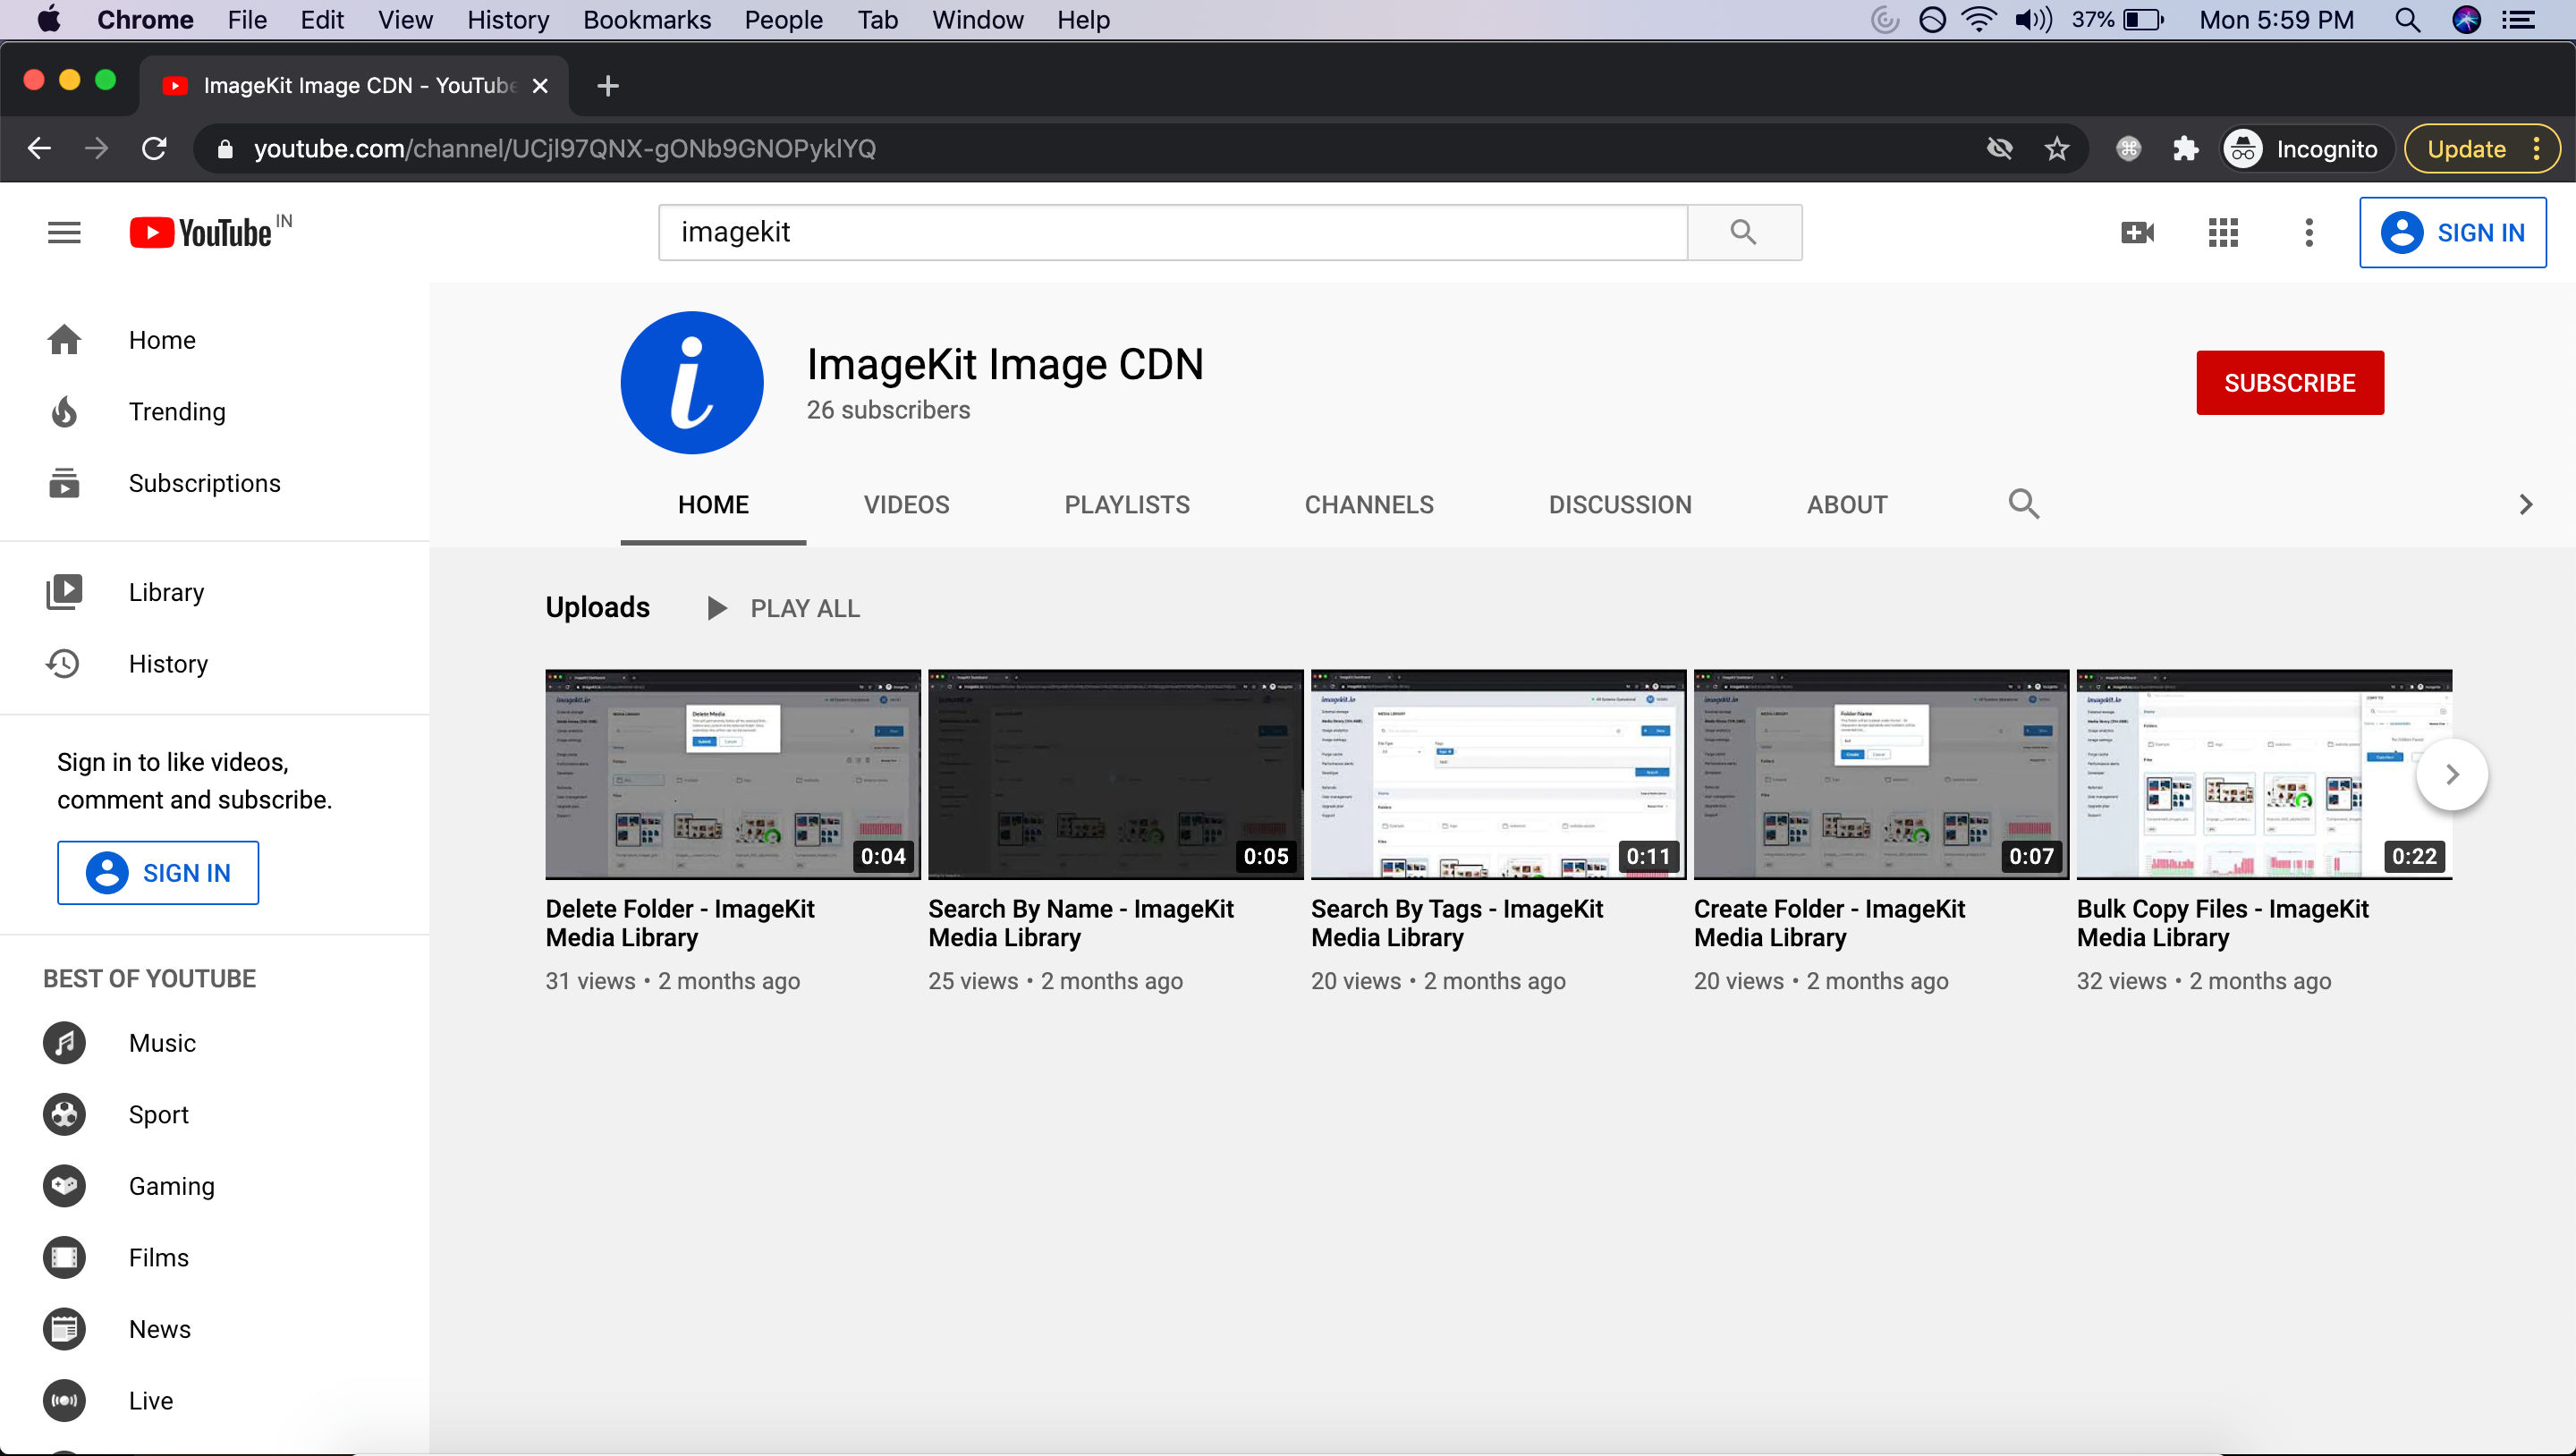Bookmark the page with the star icon

point(2056,149)
